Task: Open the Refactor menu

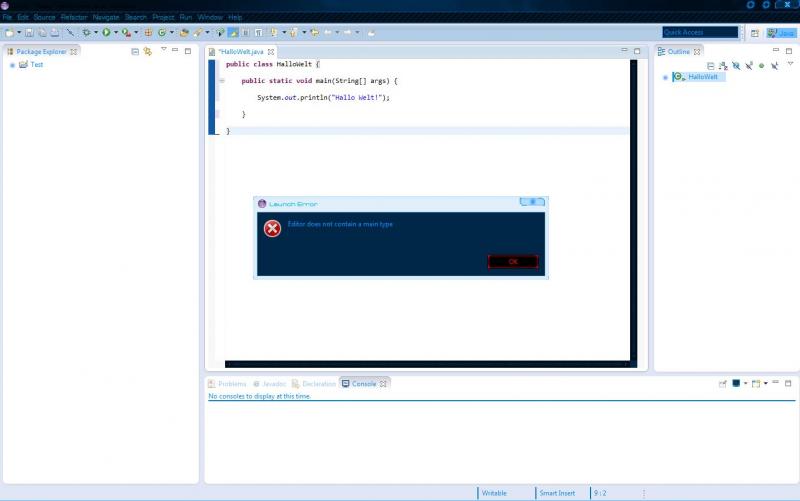Action: pyautogui.click(x=73, y=17)
